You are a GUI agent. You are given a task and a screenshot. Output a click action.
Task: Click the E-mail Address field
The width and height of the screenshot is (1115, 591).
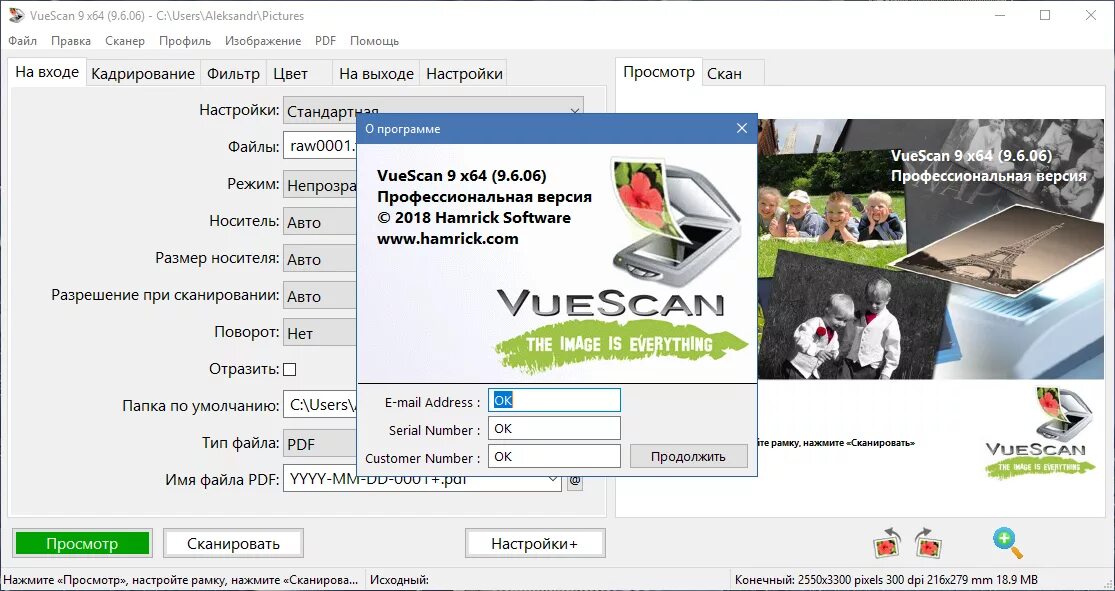[x=554, y=400]
